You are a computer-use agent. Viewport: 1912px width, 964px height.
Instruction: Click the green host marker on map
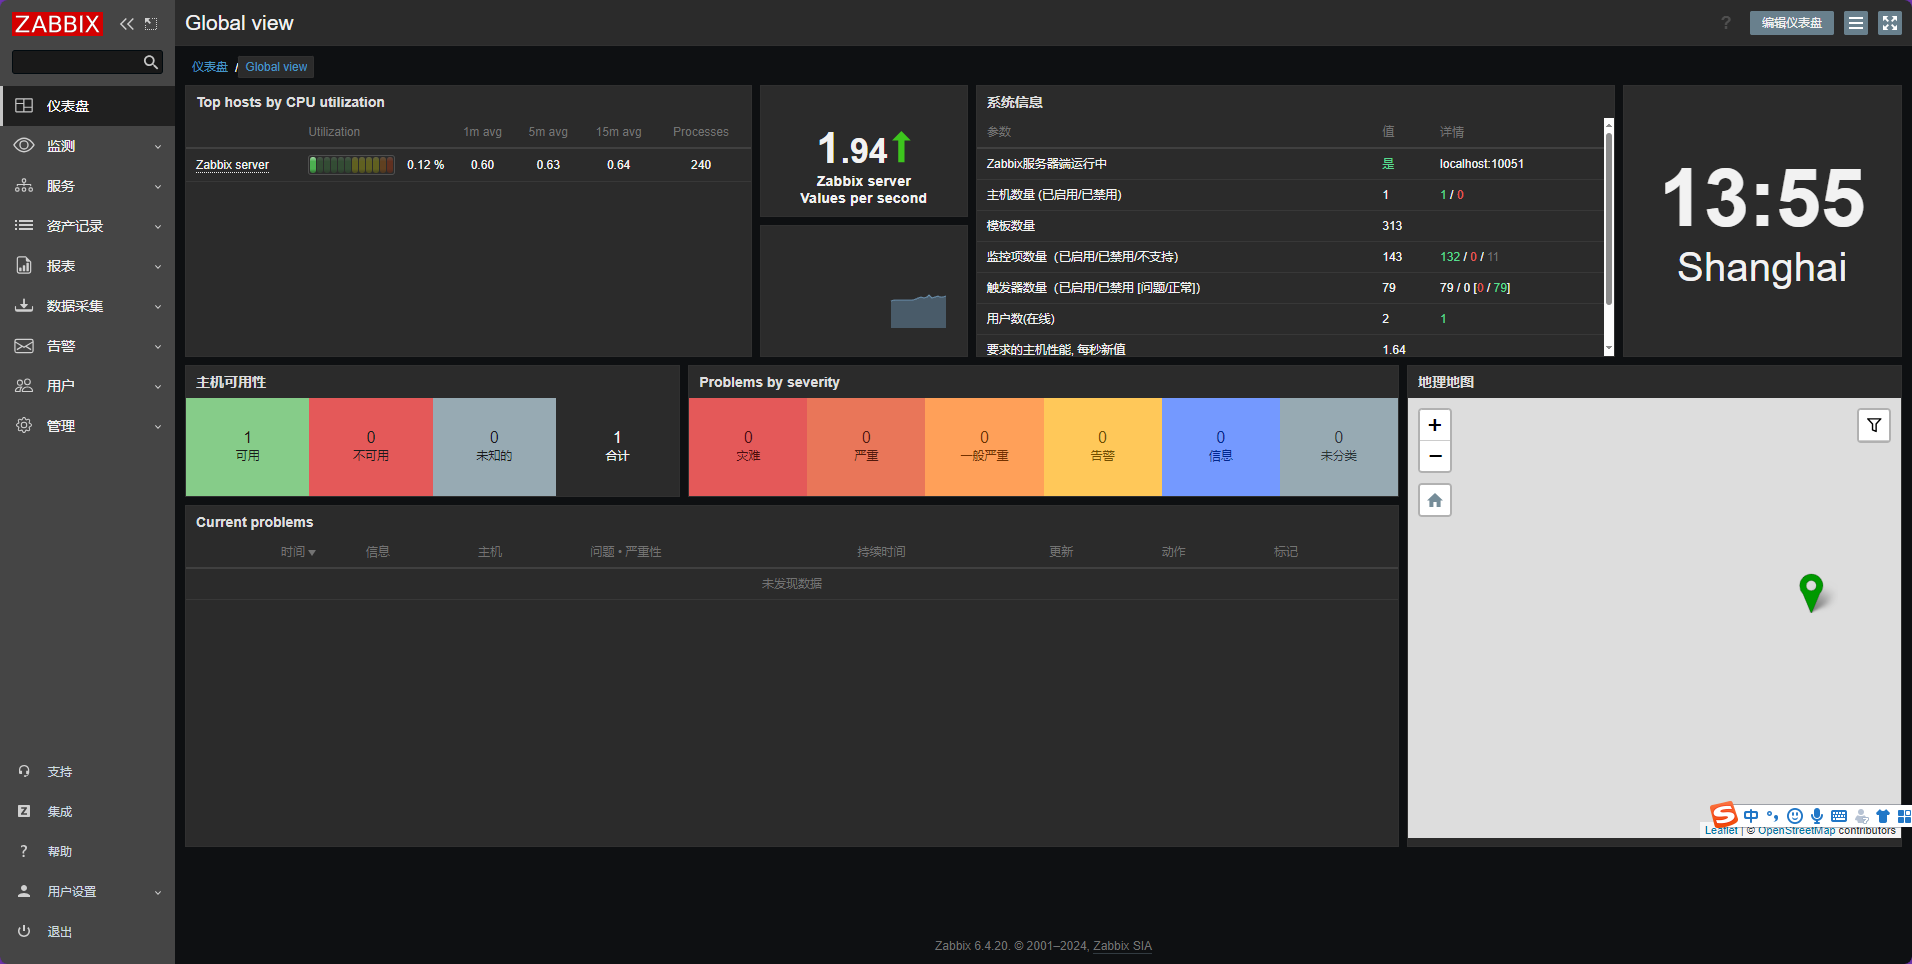coord(1811,591)
